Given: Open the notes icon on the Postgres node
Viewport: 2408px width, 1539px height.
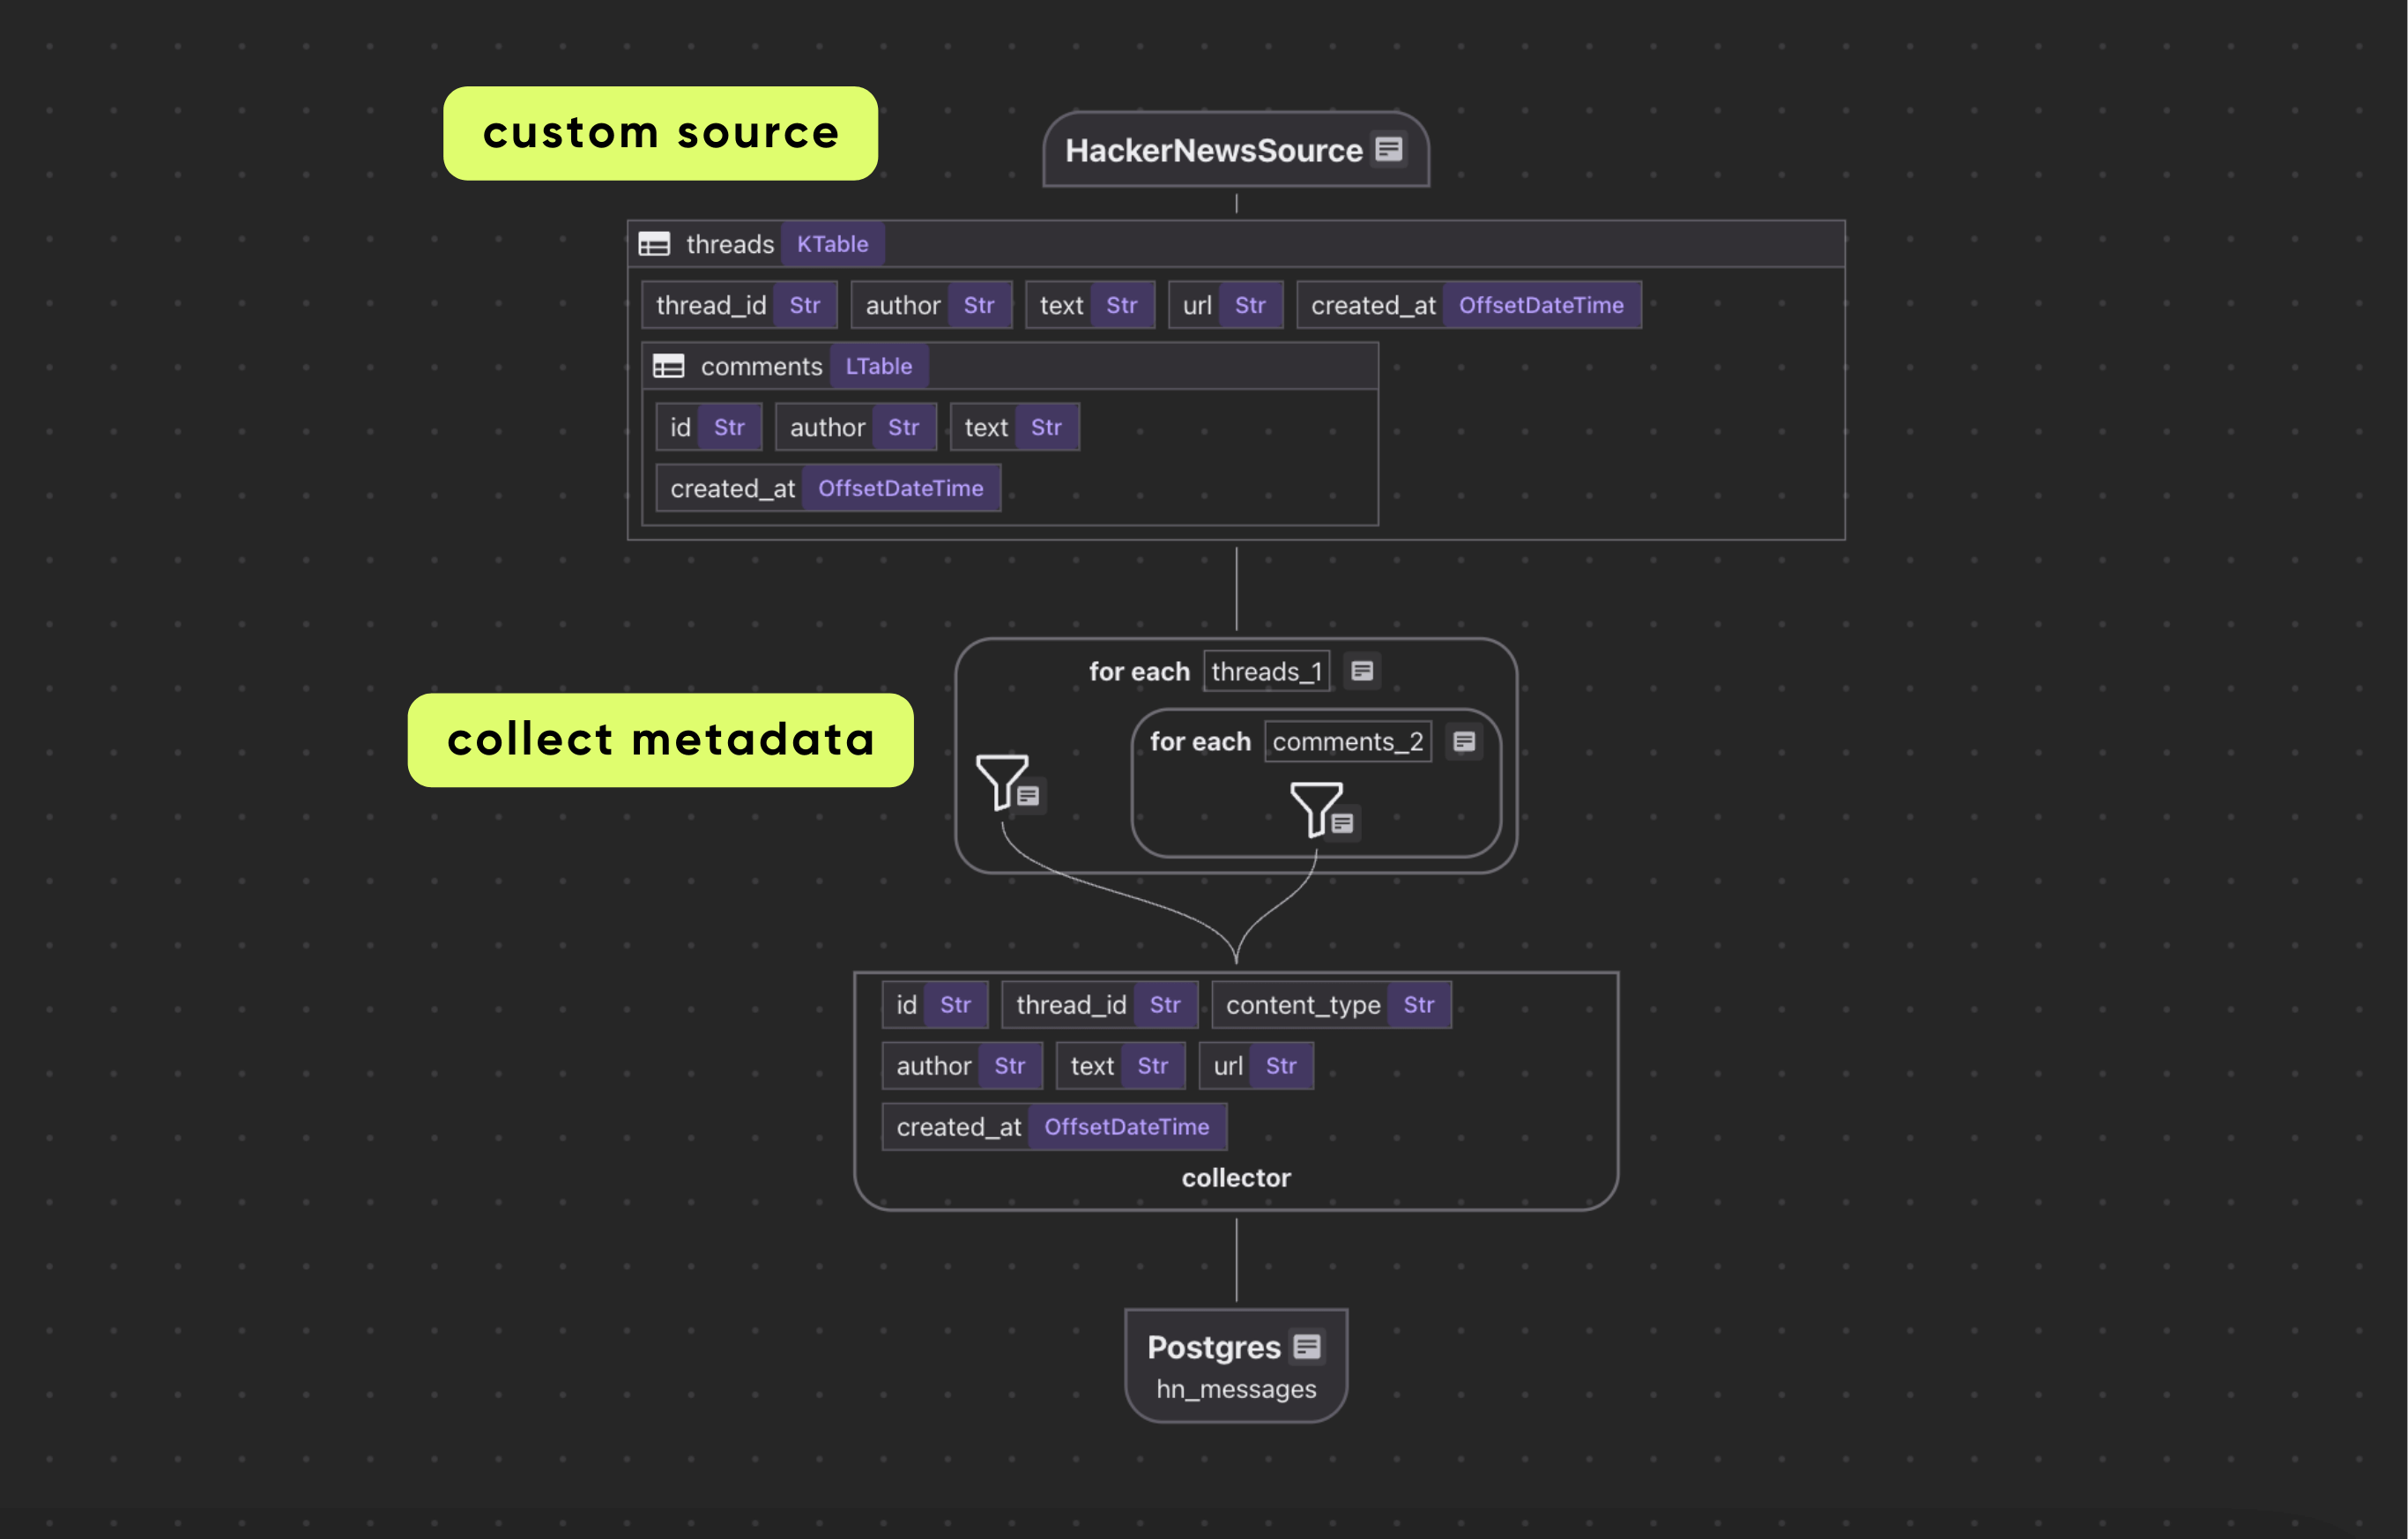Looking at the screenshot, I should coord(1305,1347).
